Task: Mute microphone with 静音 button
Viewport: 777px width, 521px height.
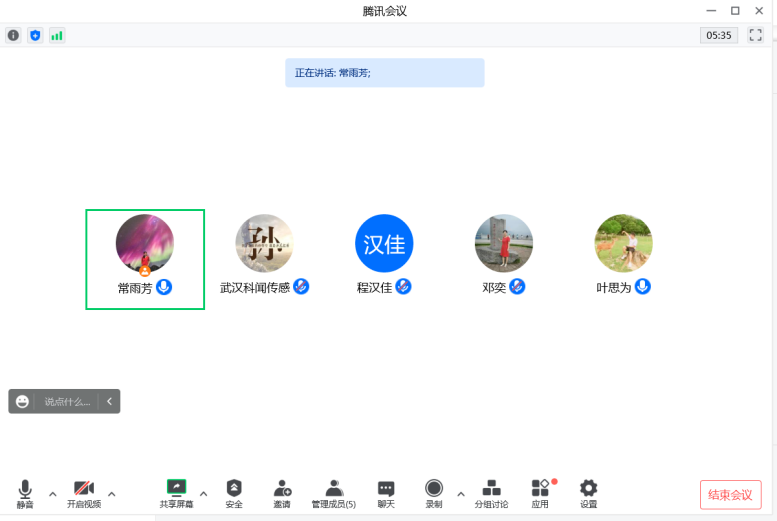Action: click(25, 493)
